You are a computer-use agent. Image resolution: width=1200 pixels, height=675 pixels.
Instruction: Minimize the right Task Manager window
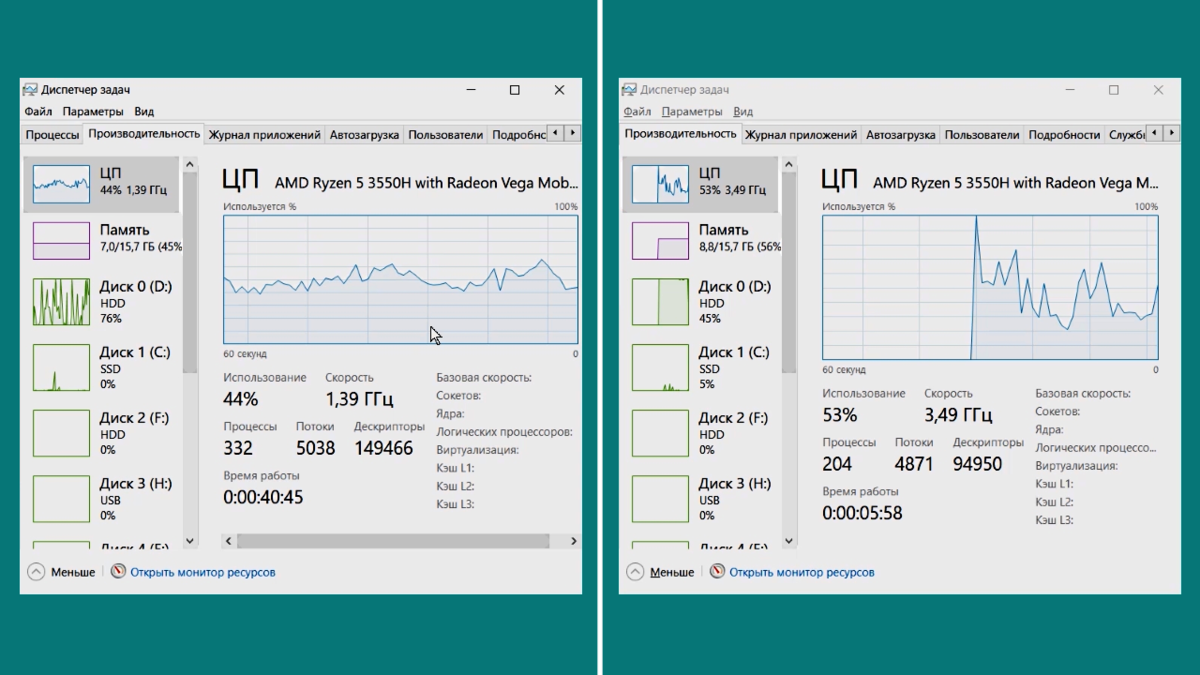pos(1070,90)
